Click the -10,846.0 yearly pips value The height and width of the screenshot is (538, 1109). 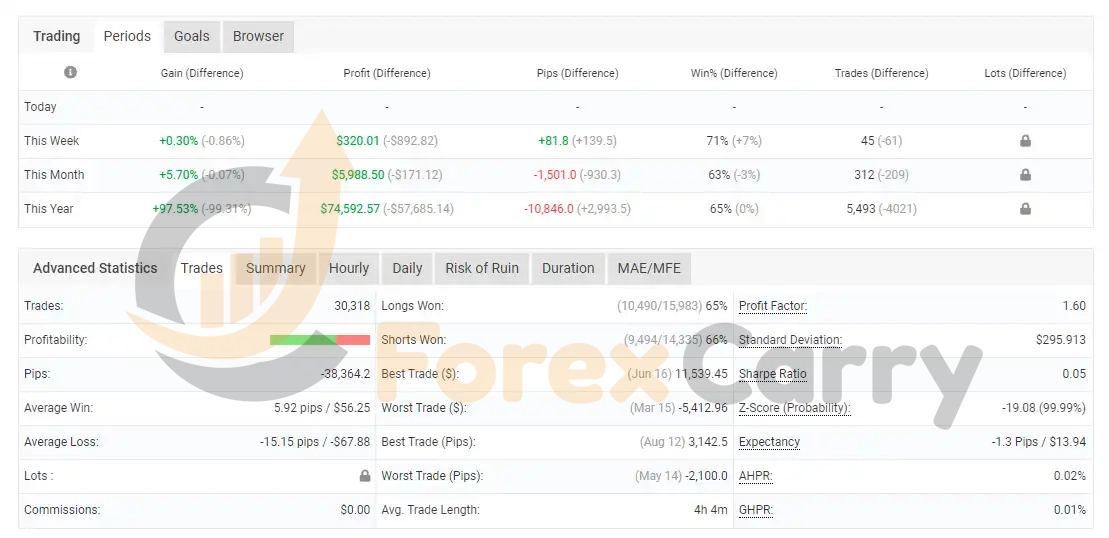[549, 209]
